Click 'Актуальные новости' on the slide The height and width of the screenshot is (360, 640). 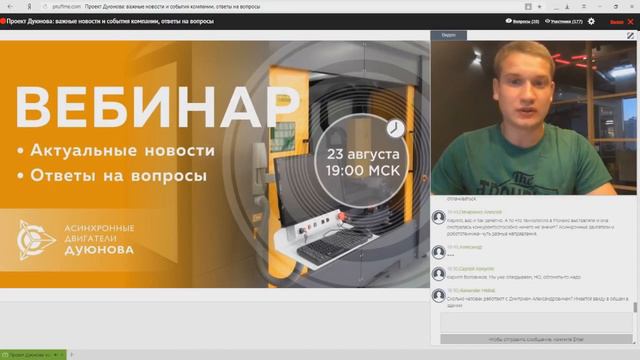pyautogui.click(x=122, y=150)
